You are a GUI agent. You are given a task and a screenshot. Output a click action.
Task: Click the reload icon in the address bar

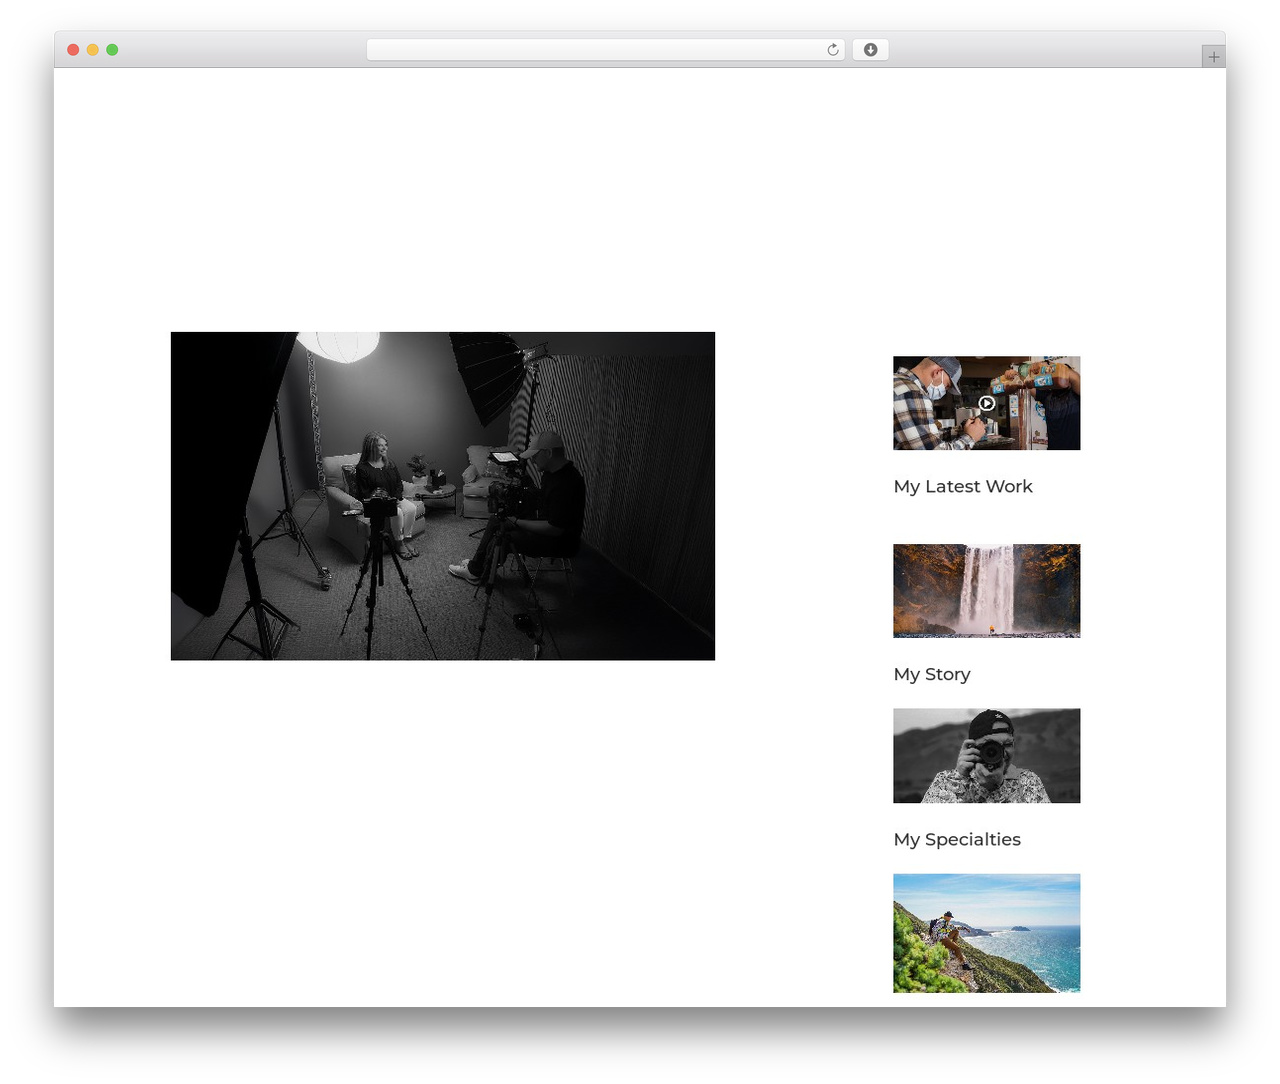(x=833, y=50)
